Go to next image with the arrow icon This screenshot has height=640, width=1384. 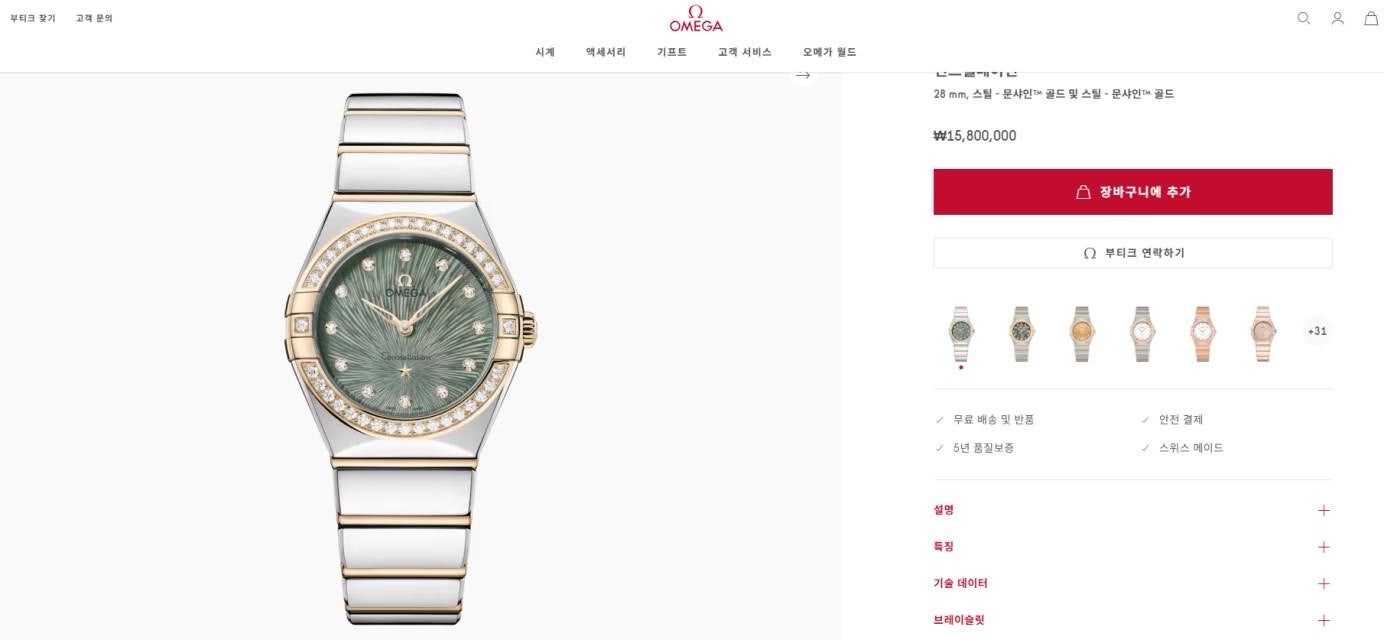click(802, 75)
